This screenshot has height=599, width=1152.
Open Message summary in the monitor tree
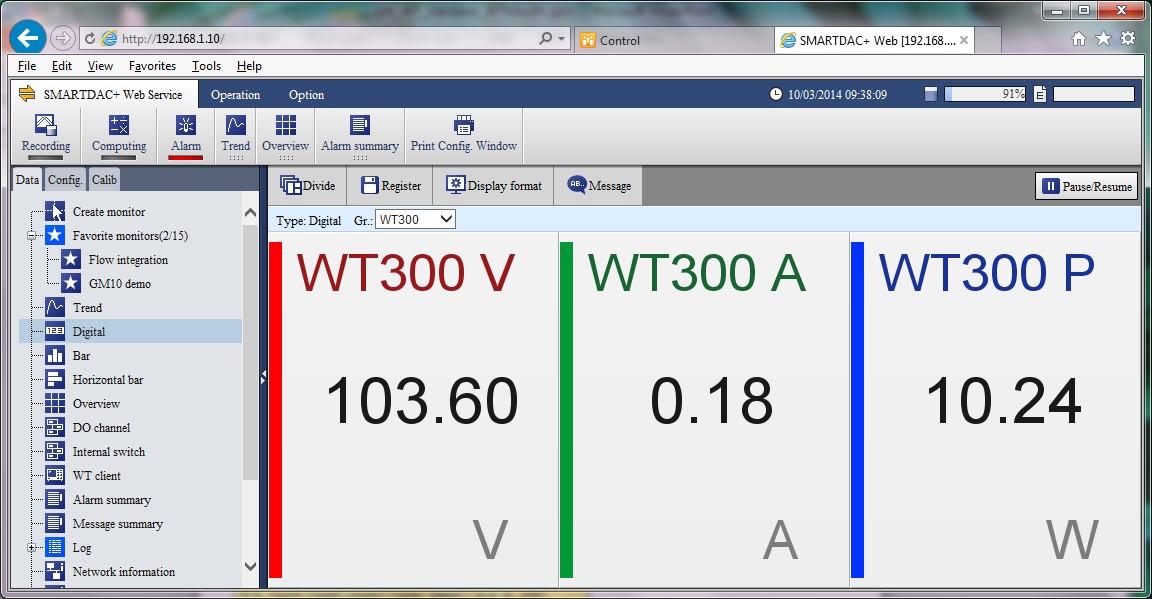(118, 524)
